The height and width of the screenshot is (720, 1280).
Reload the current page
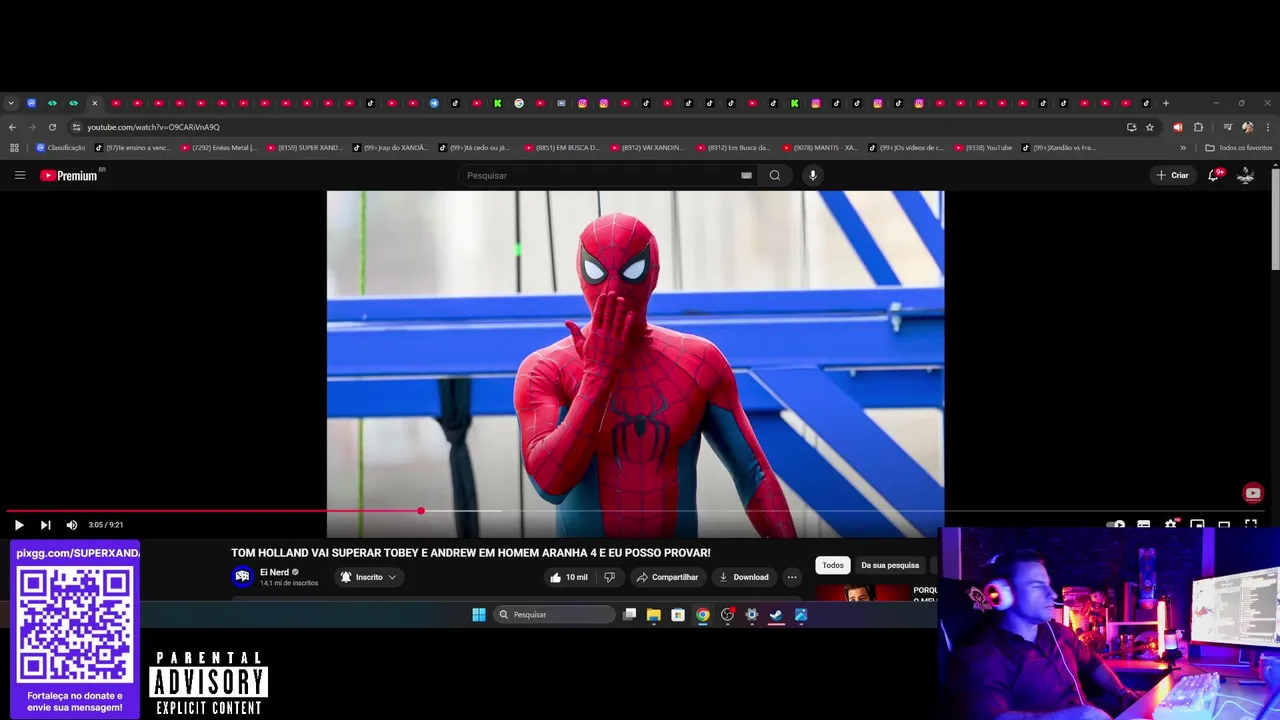[52, 127]
